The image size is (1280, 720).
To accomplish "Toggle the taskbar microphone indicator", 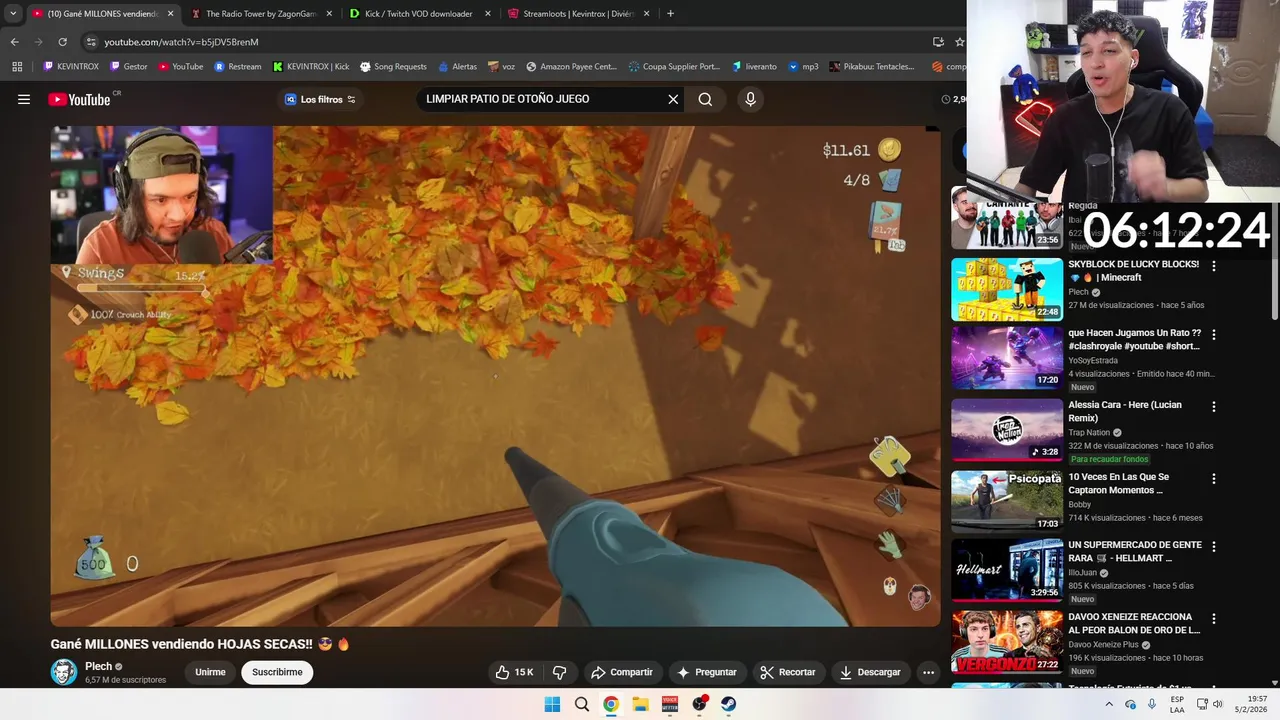I will click(1152, 704).
